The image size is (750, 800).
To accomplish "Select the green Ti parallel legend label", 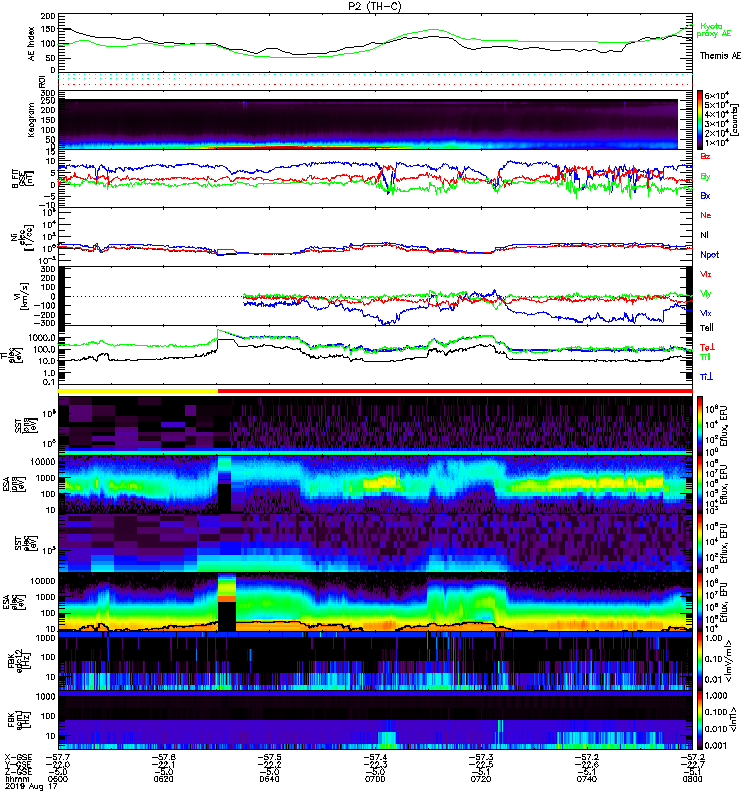I will click(x=705, y=357).
